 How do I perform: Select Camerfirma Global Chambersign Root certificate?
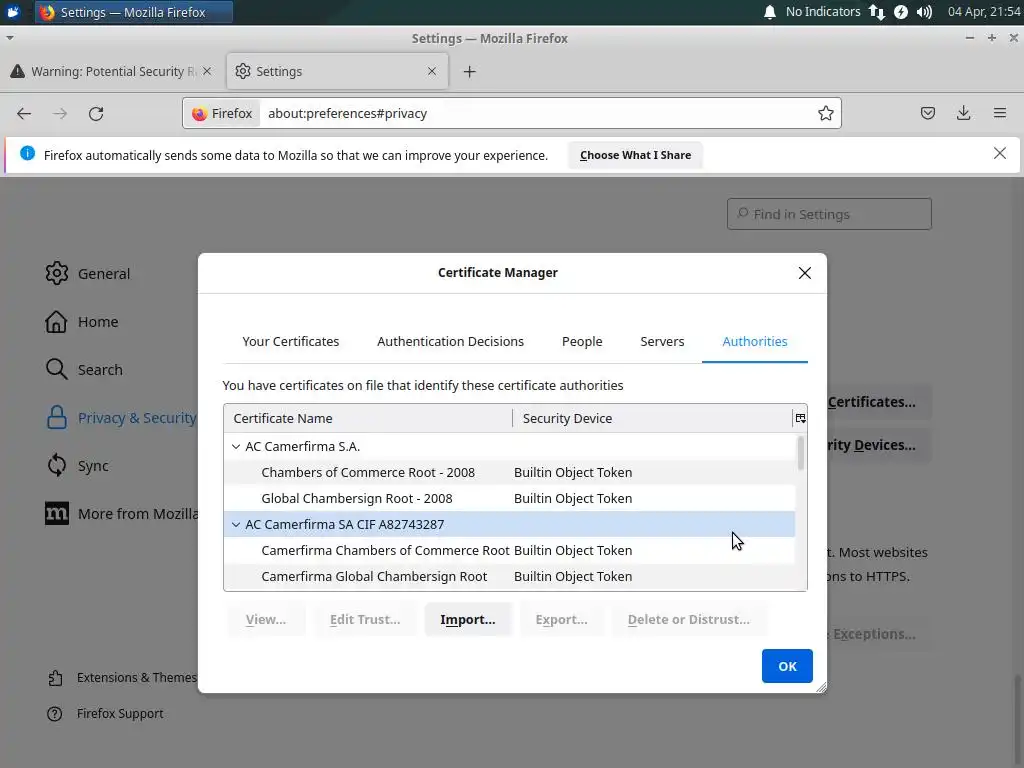(509, 577)
